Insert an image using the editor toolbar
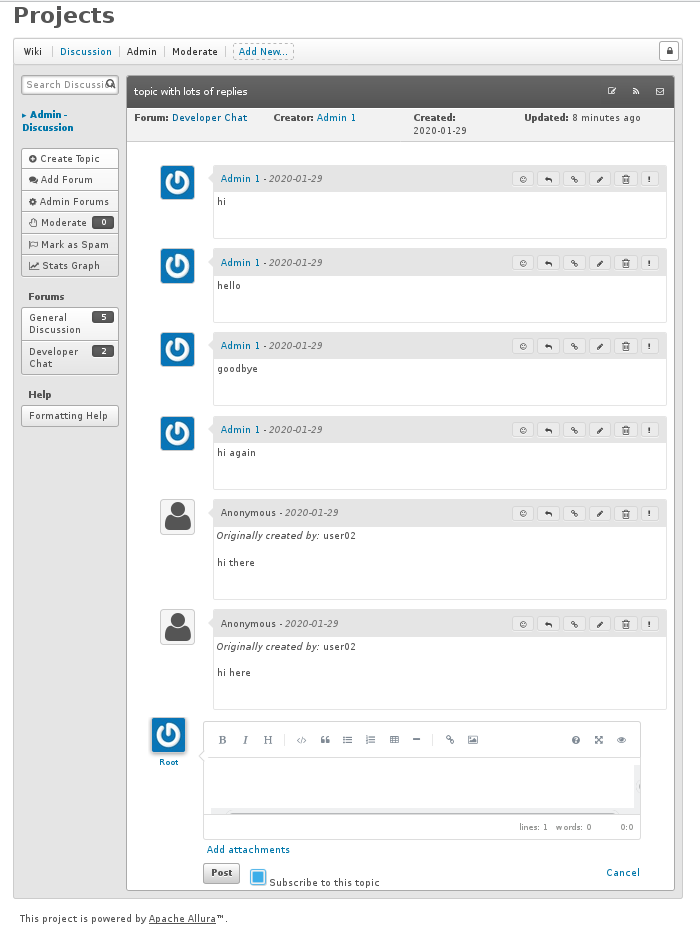The height and width of the screenshot is (937, 700). point(473,740)
